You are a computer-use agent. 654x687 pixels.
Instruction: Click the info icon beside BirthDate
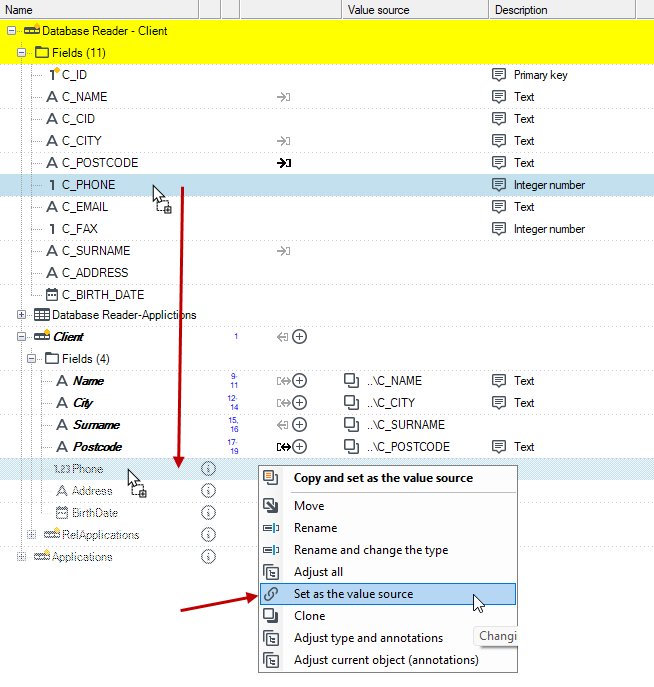tap(209, 513)
